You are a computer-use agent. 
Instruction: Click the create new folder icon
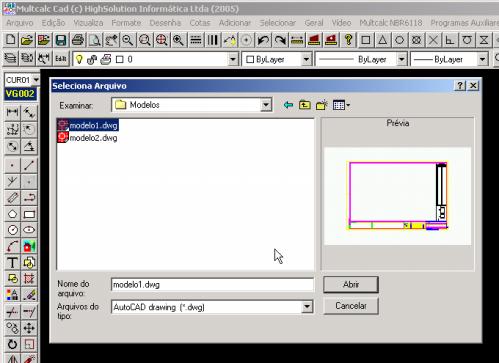[322, 105]
